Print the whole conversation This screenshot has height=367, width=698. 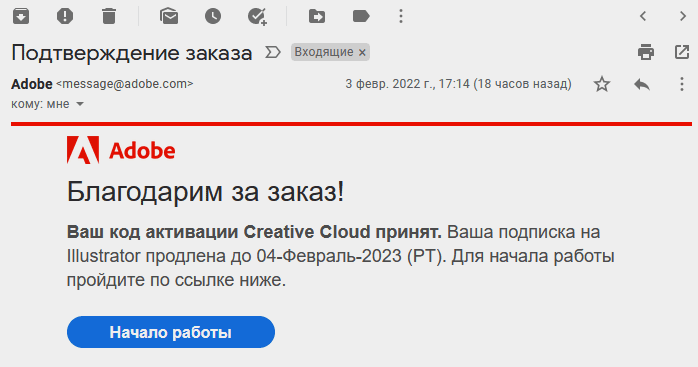[x=646, y=52]
